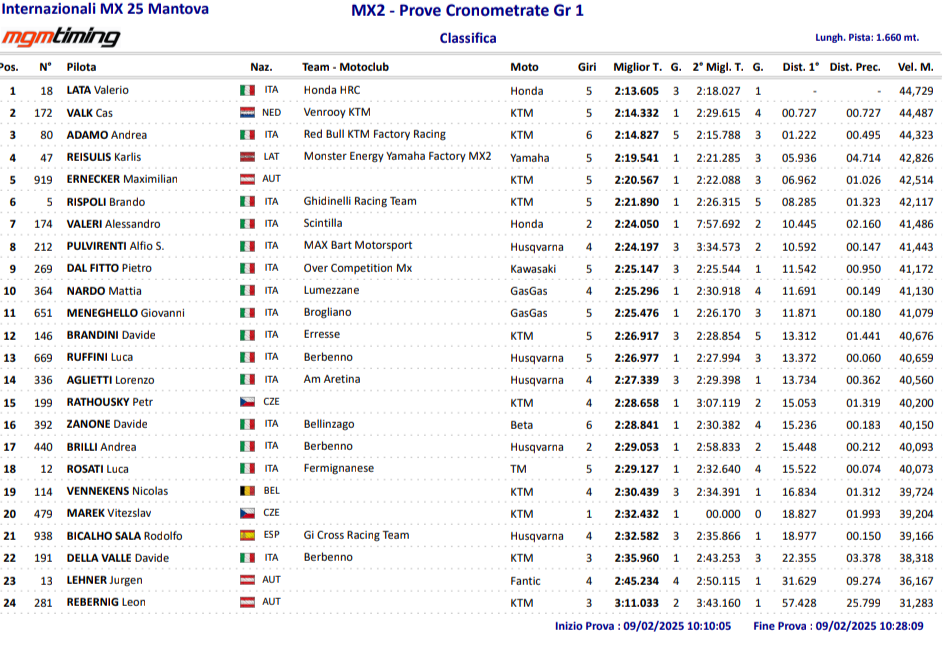Click the Classifica heading
The image size is (946, 650).
pos(467,39)
